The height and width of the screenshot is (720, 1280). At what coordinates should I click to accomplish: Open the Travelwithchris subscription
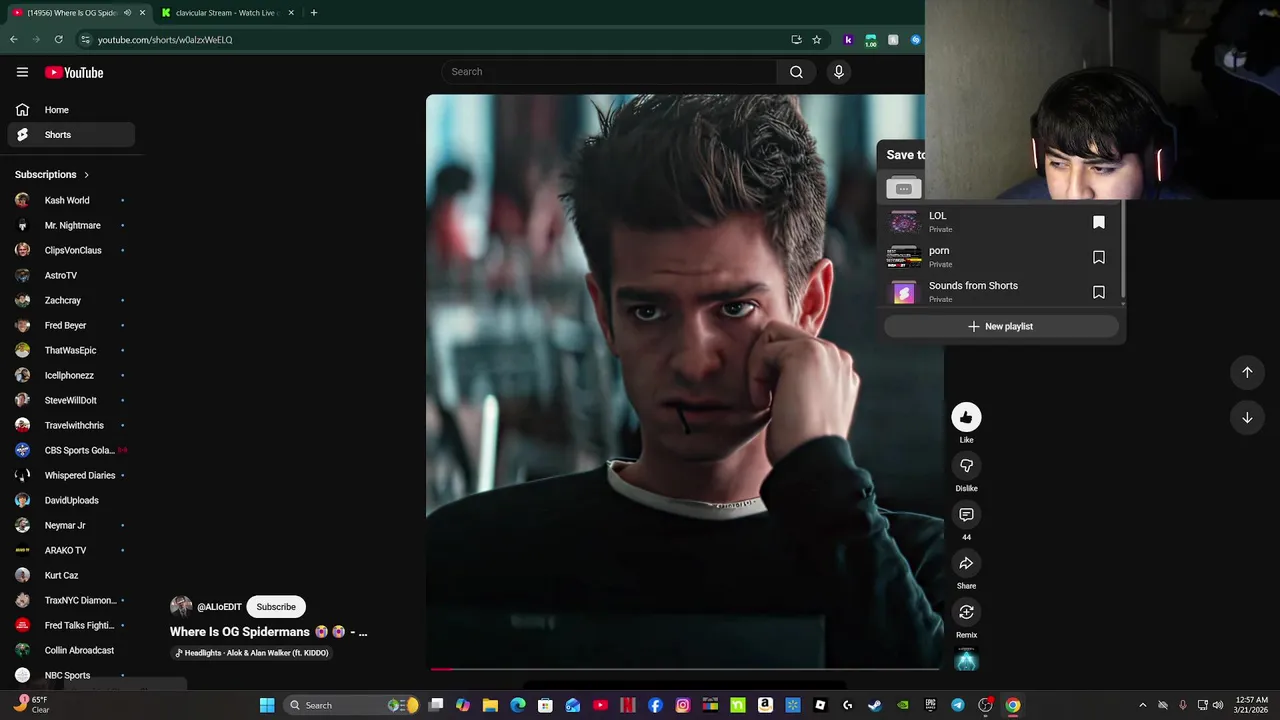pyautogui.click(x=70, y=425)
